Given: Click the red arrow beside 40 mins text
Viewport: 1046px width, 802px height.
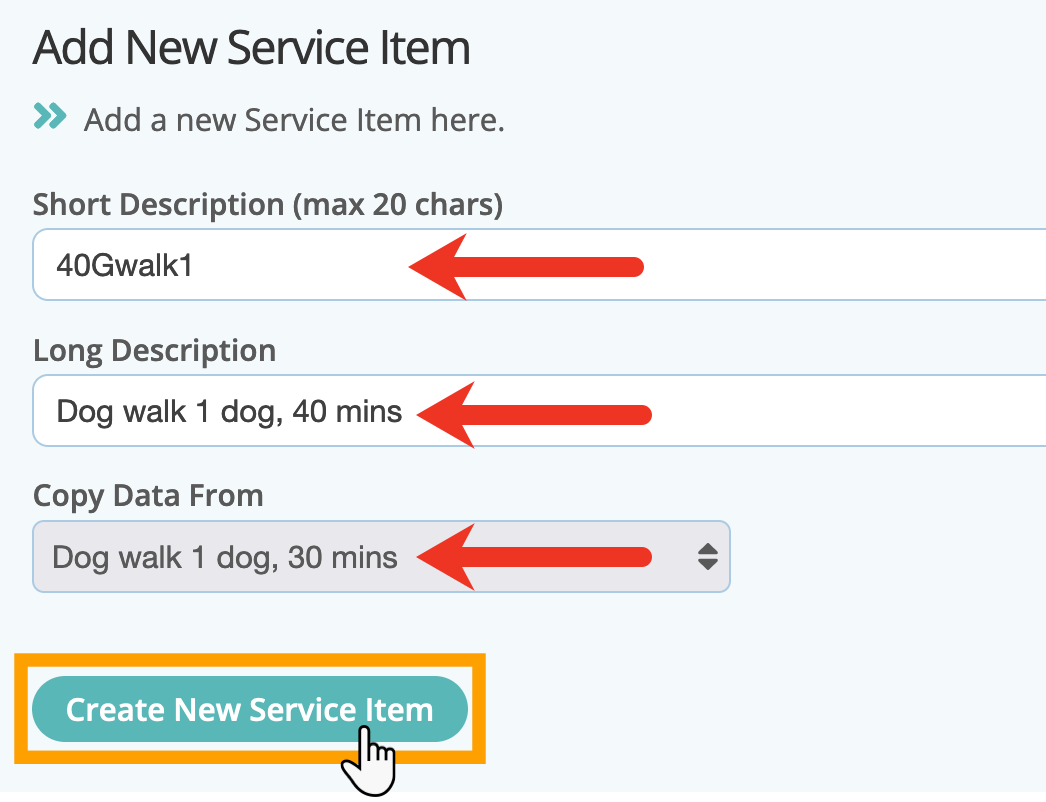Looking at the screenshot, I should [x=534, y=414].
